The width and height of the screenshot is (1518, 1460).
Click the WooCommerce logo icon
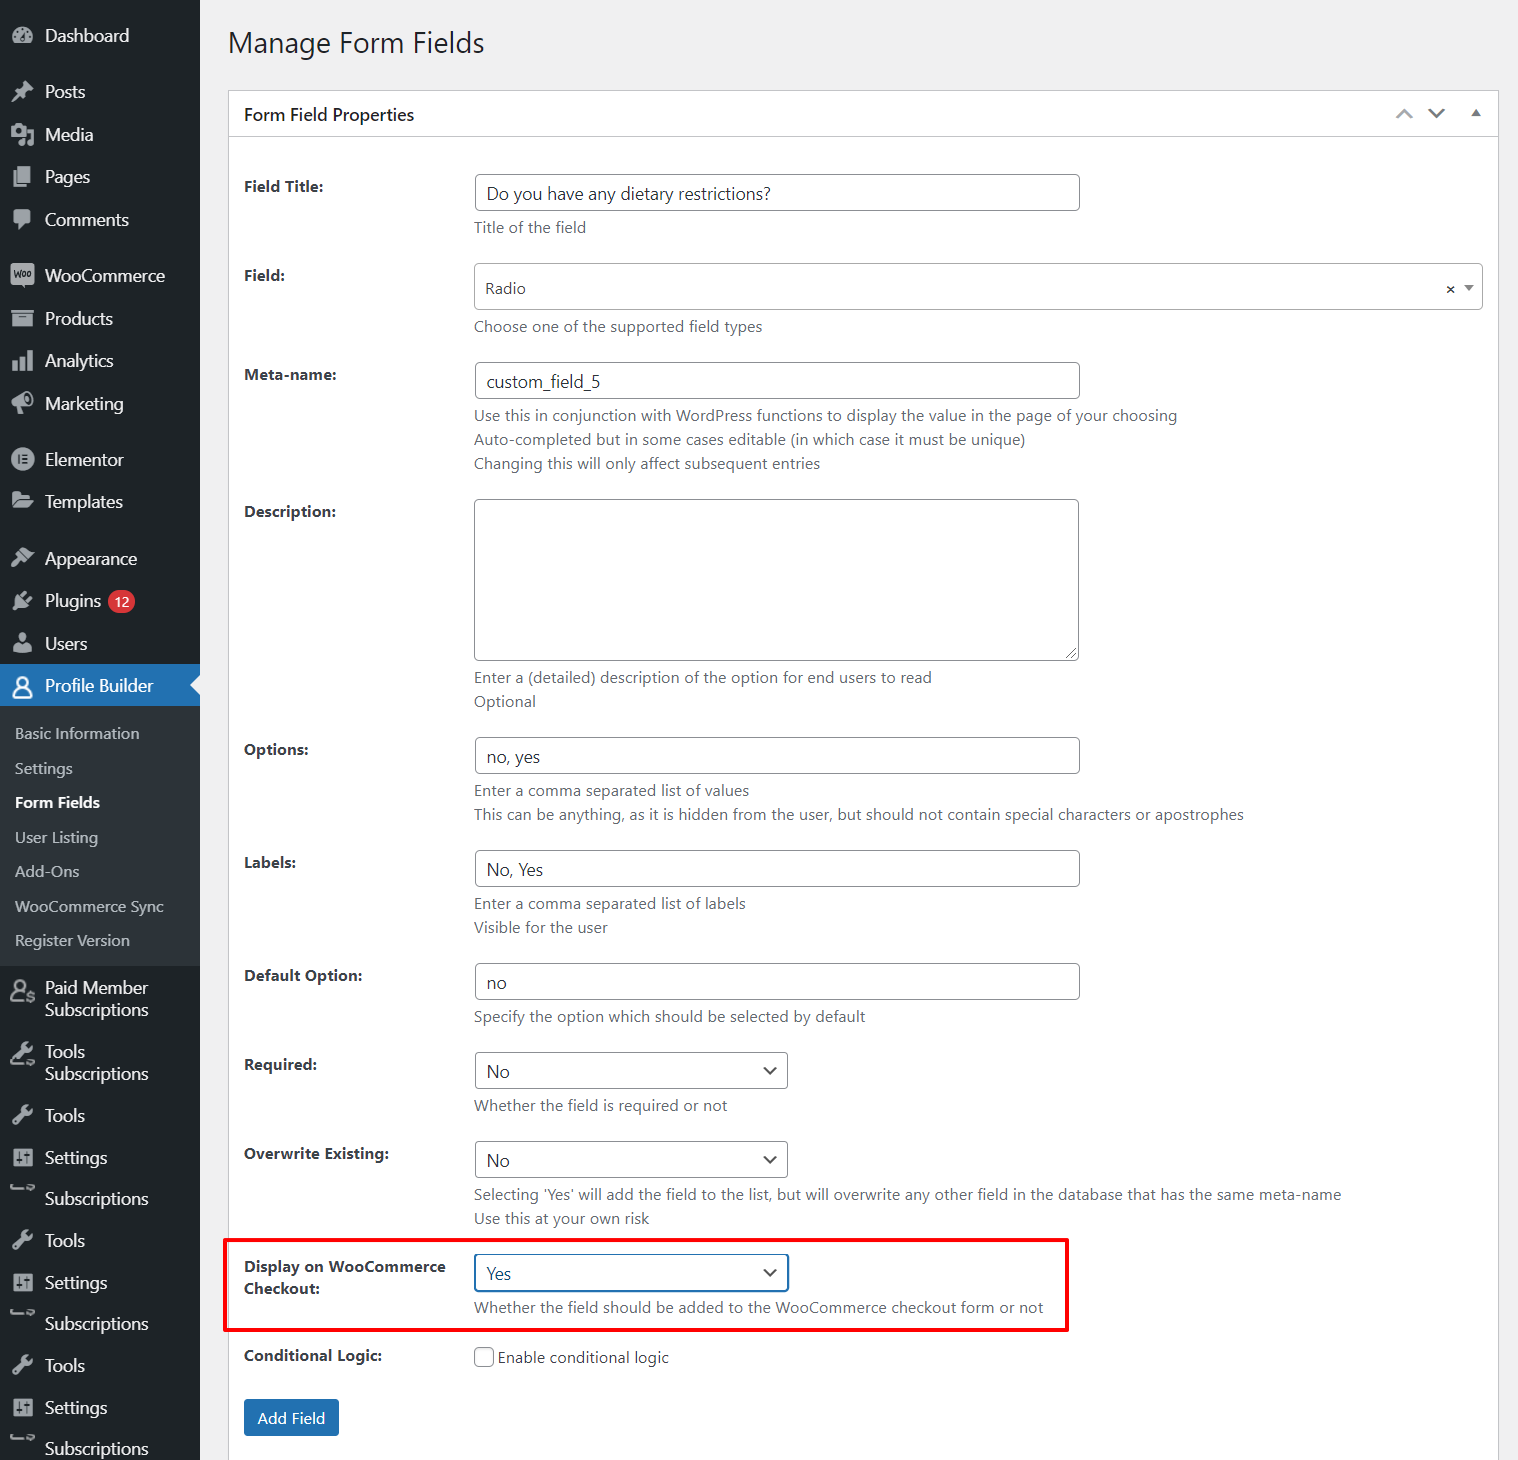coord(22,275)
